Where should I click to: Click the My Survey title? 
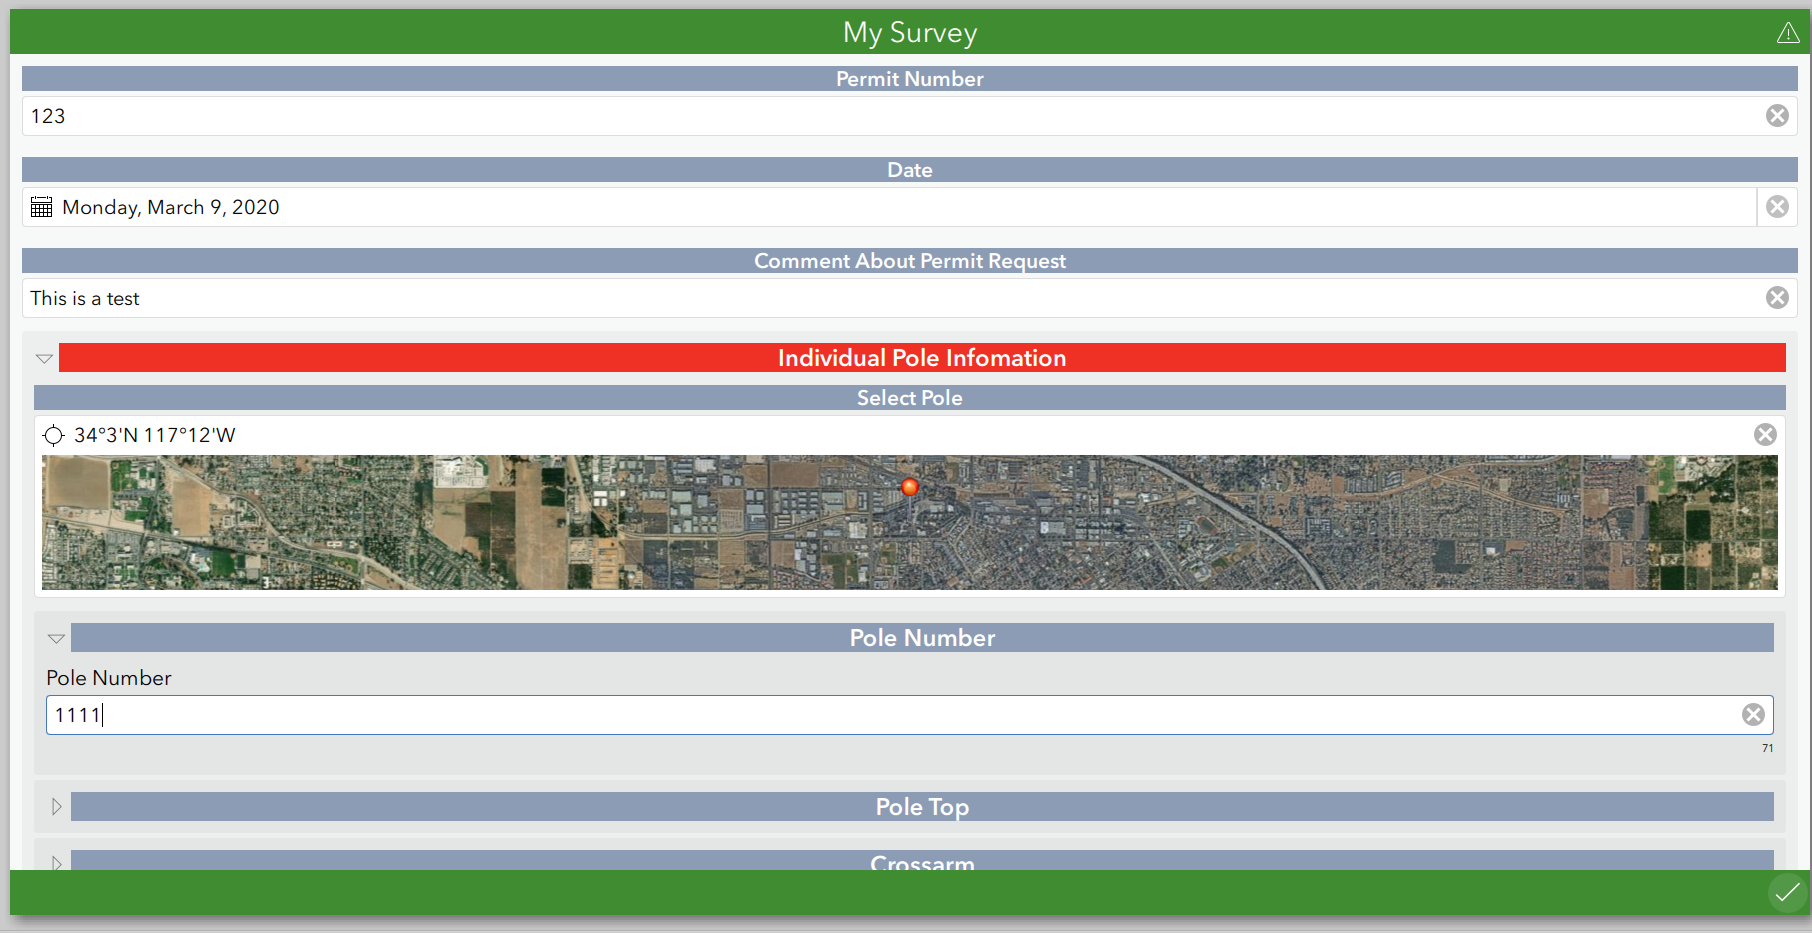click(910, 32)
